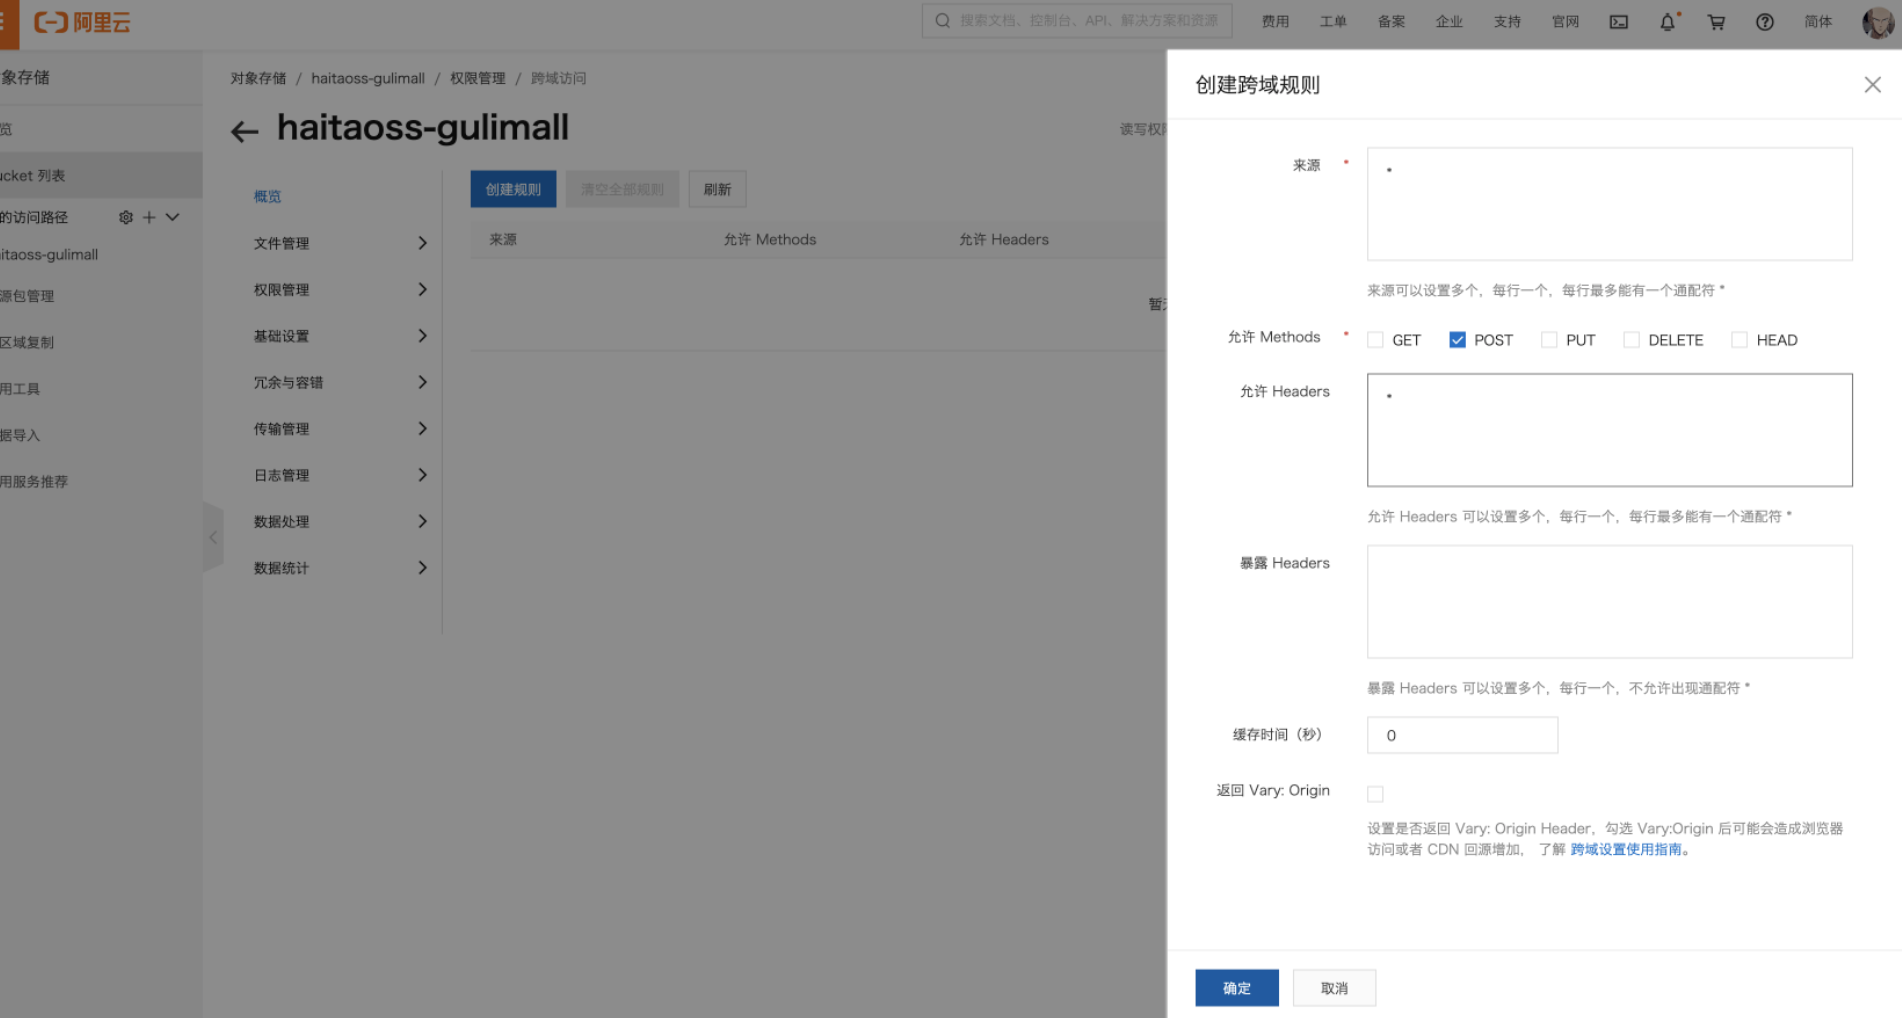Open the notifications bell
1902x1018 pixels.
click(x=1667, y=22)
